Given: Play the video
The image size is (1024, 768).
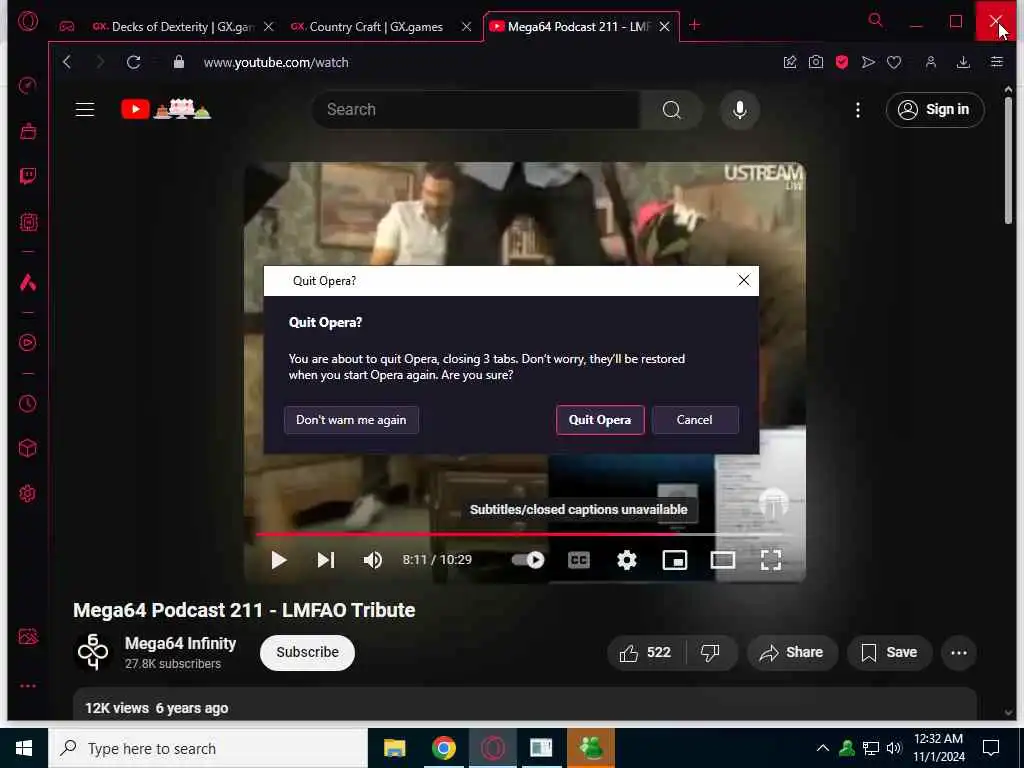Looking at the screenshot, I should click(279, 560).
